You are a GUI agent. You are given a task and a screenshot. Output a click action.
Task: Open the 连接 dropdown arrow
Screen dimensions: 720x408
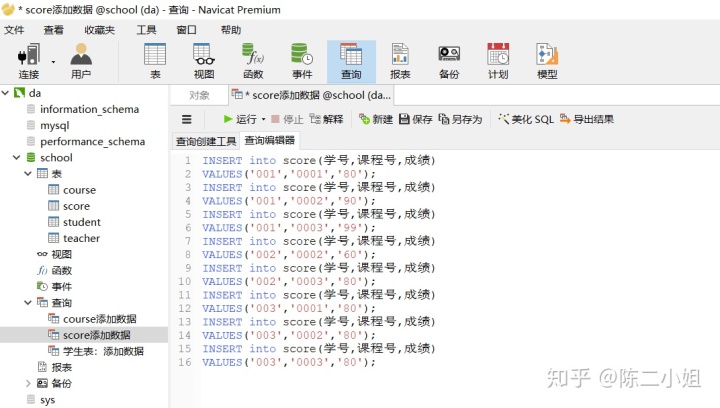(x=53, y=61)
